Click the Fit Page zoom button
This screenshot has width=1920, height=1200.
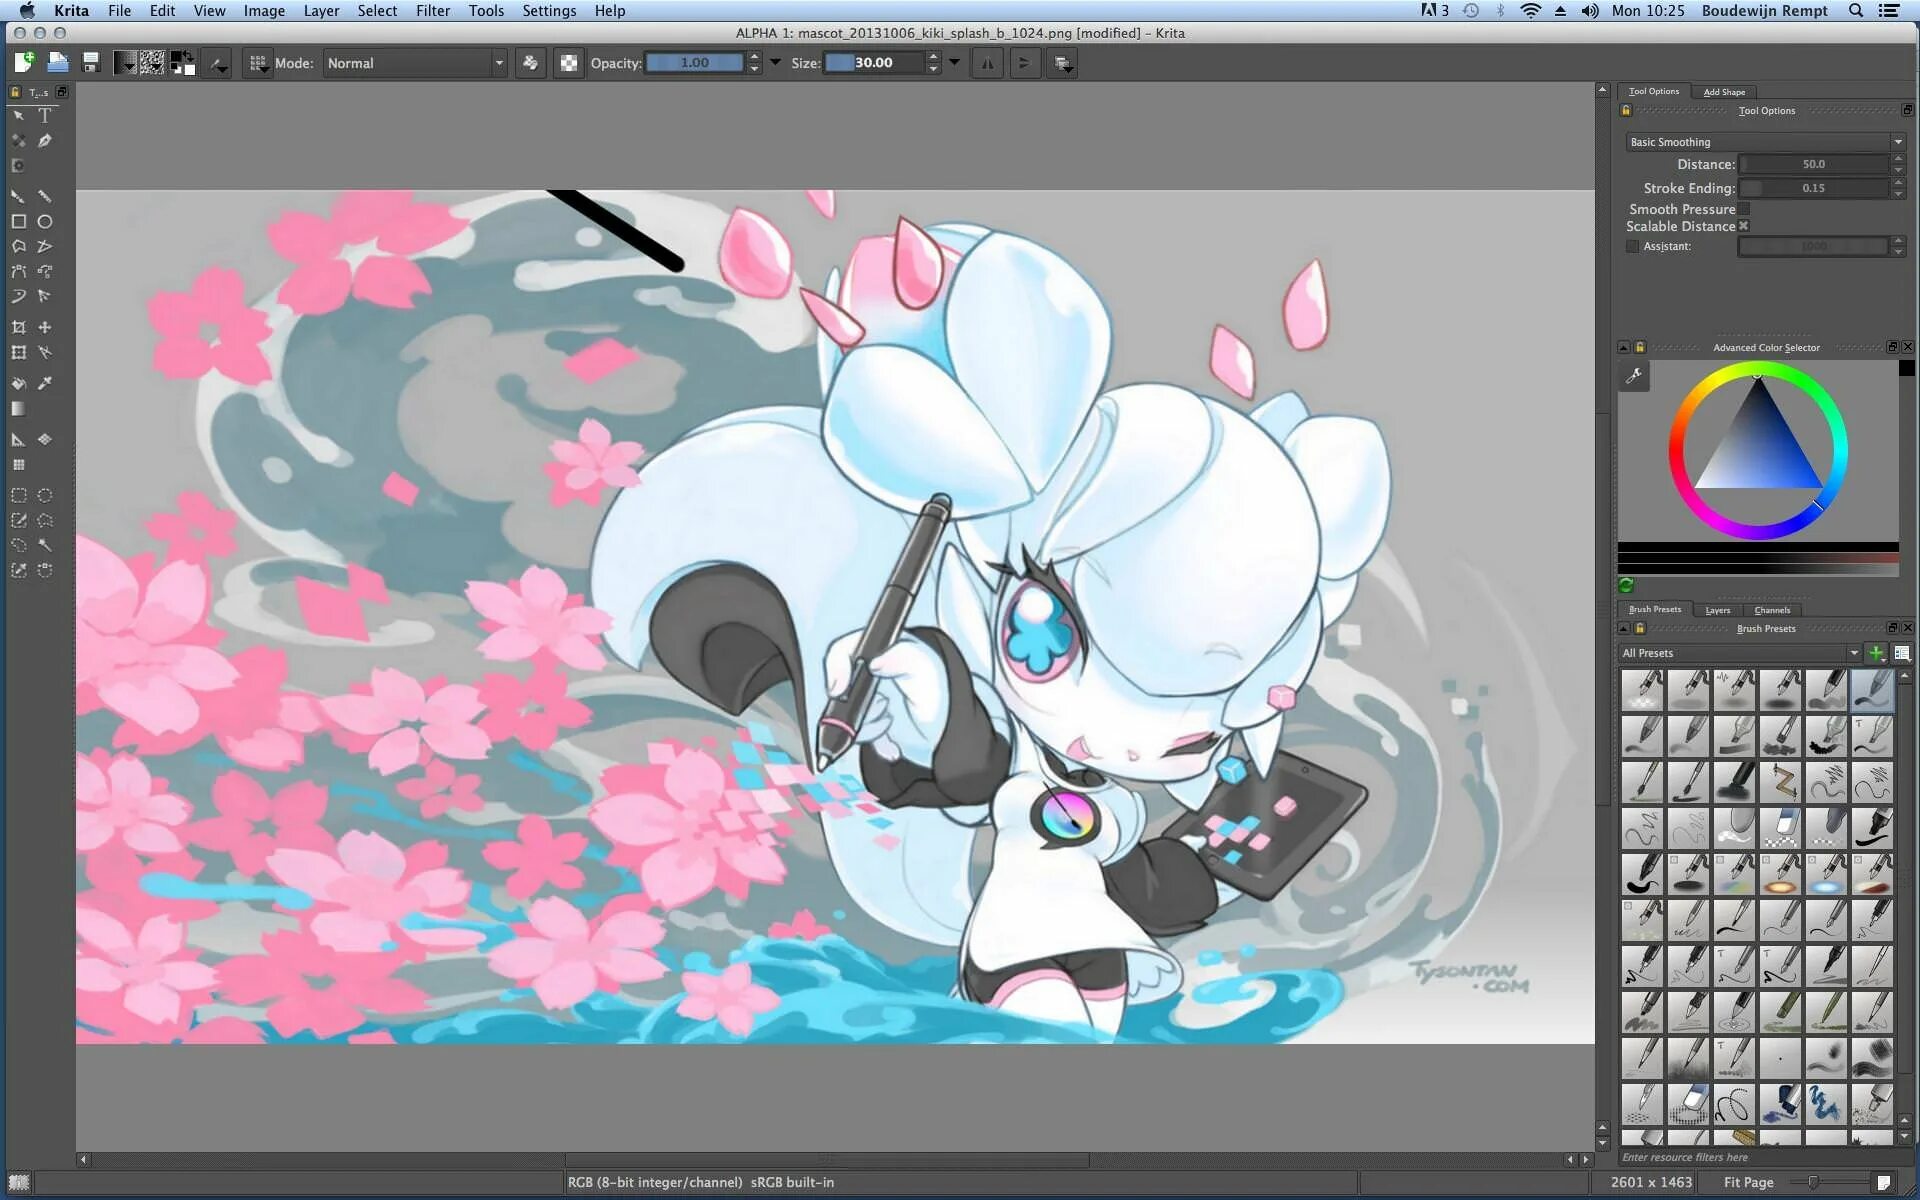(1748, 1182)
